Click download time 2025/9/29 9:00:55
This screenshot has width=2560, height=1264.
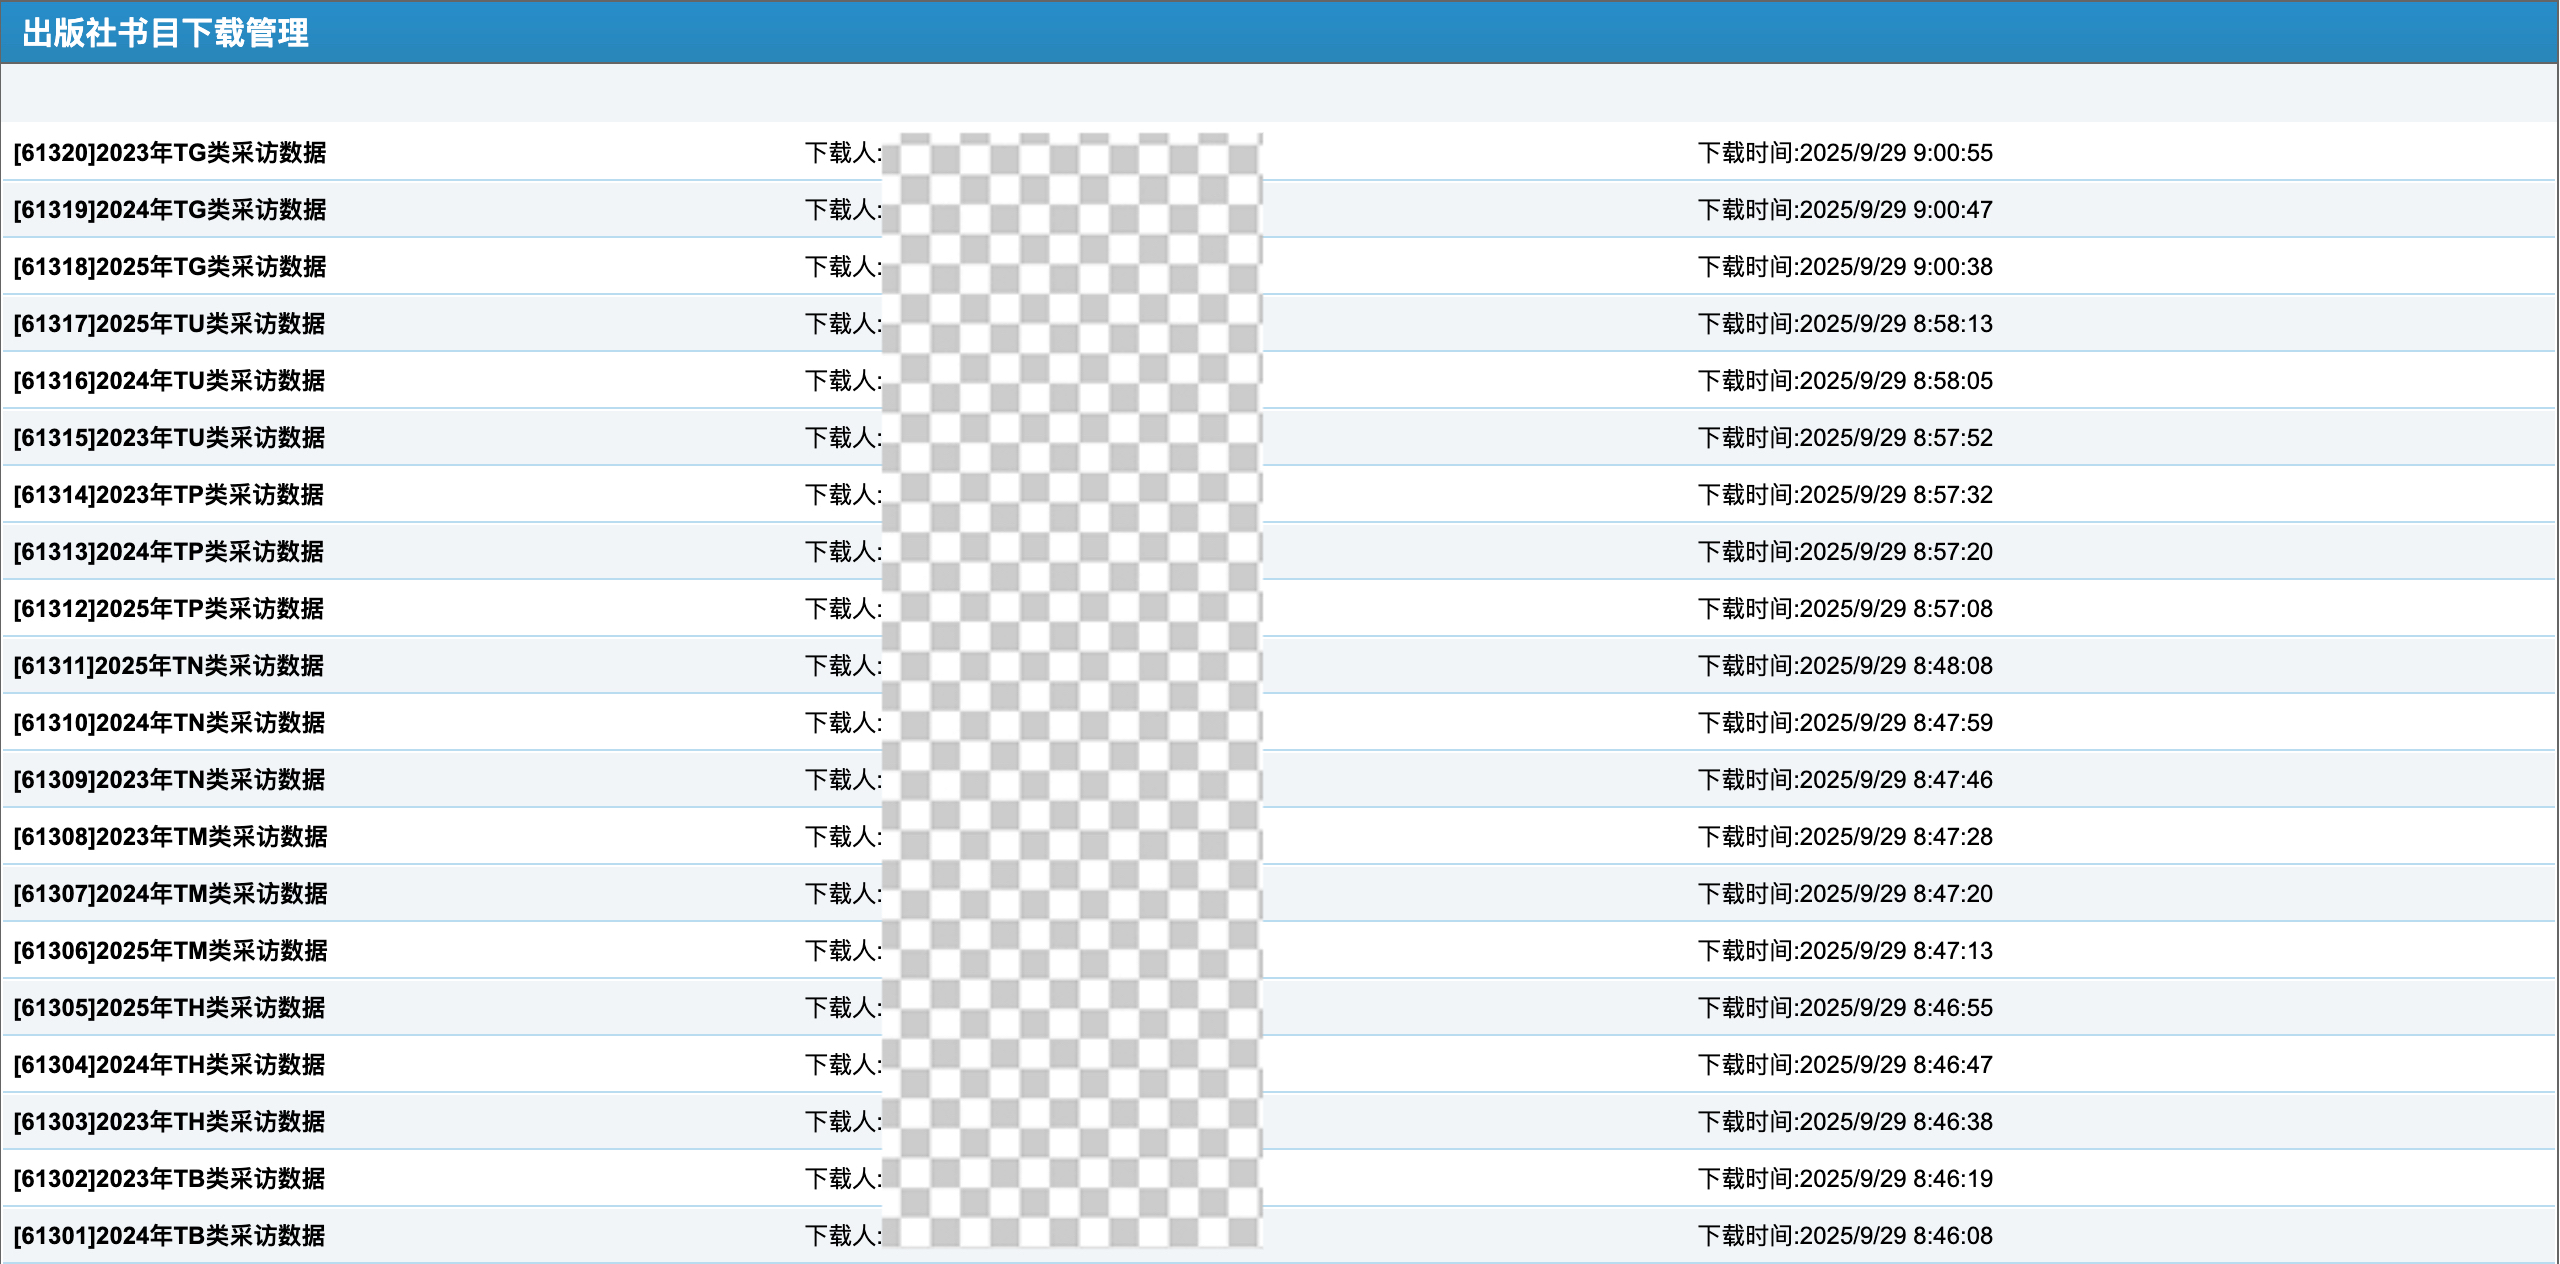[x=1845, y=153]
